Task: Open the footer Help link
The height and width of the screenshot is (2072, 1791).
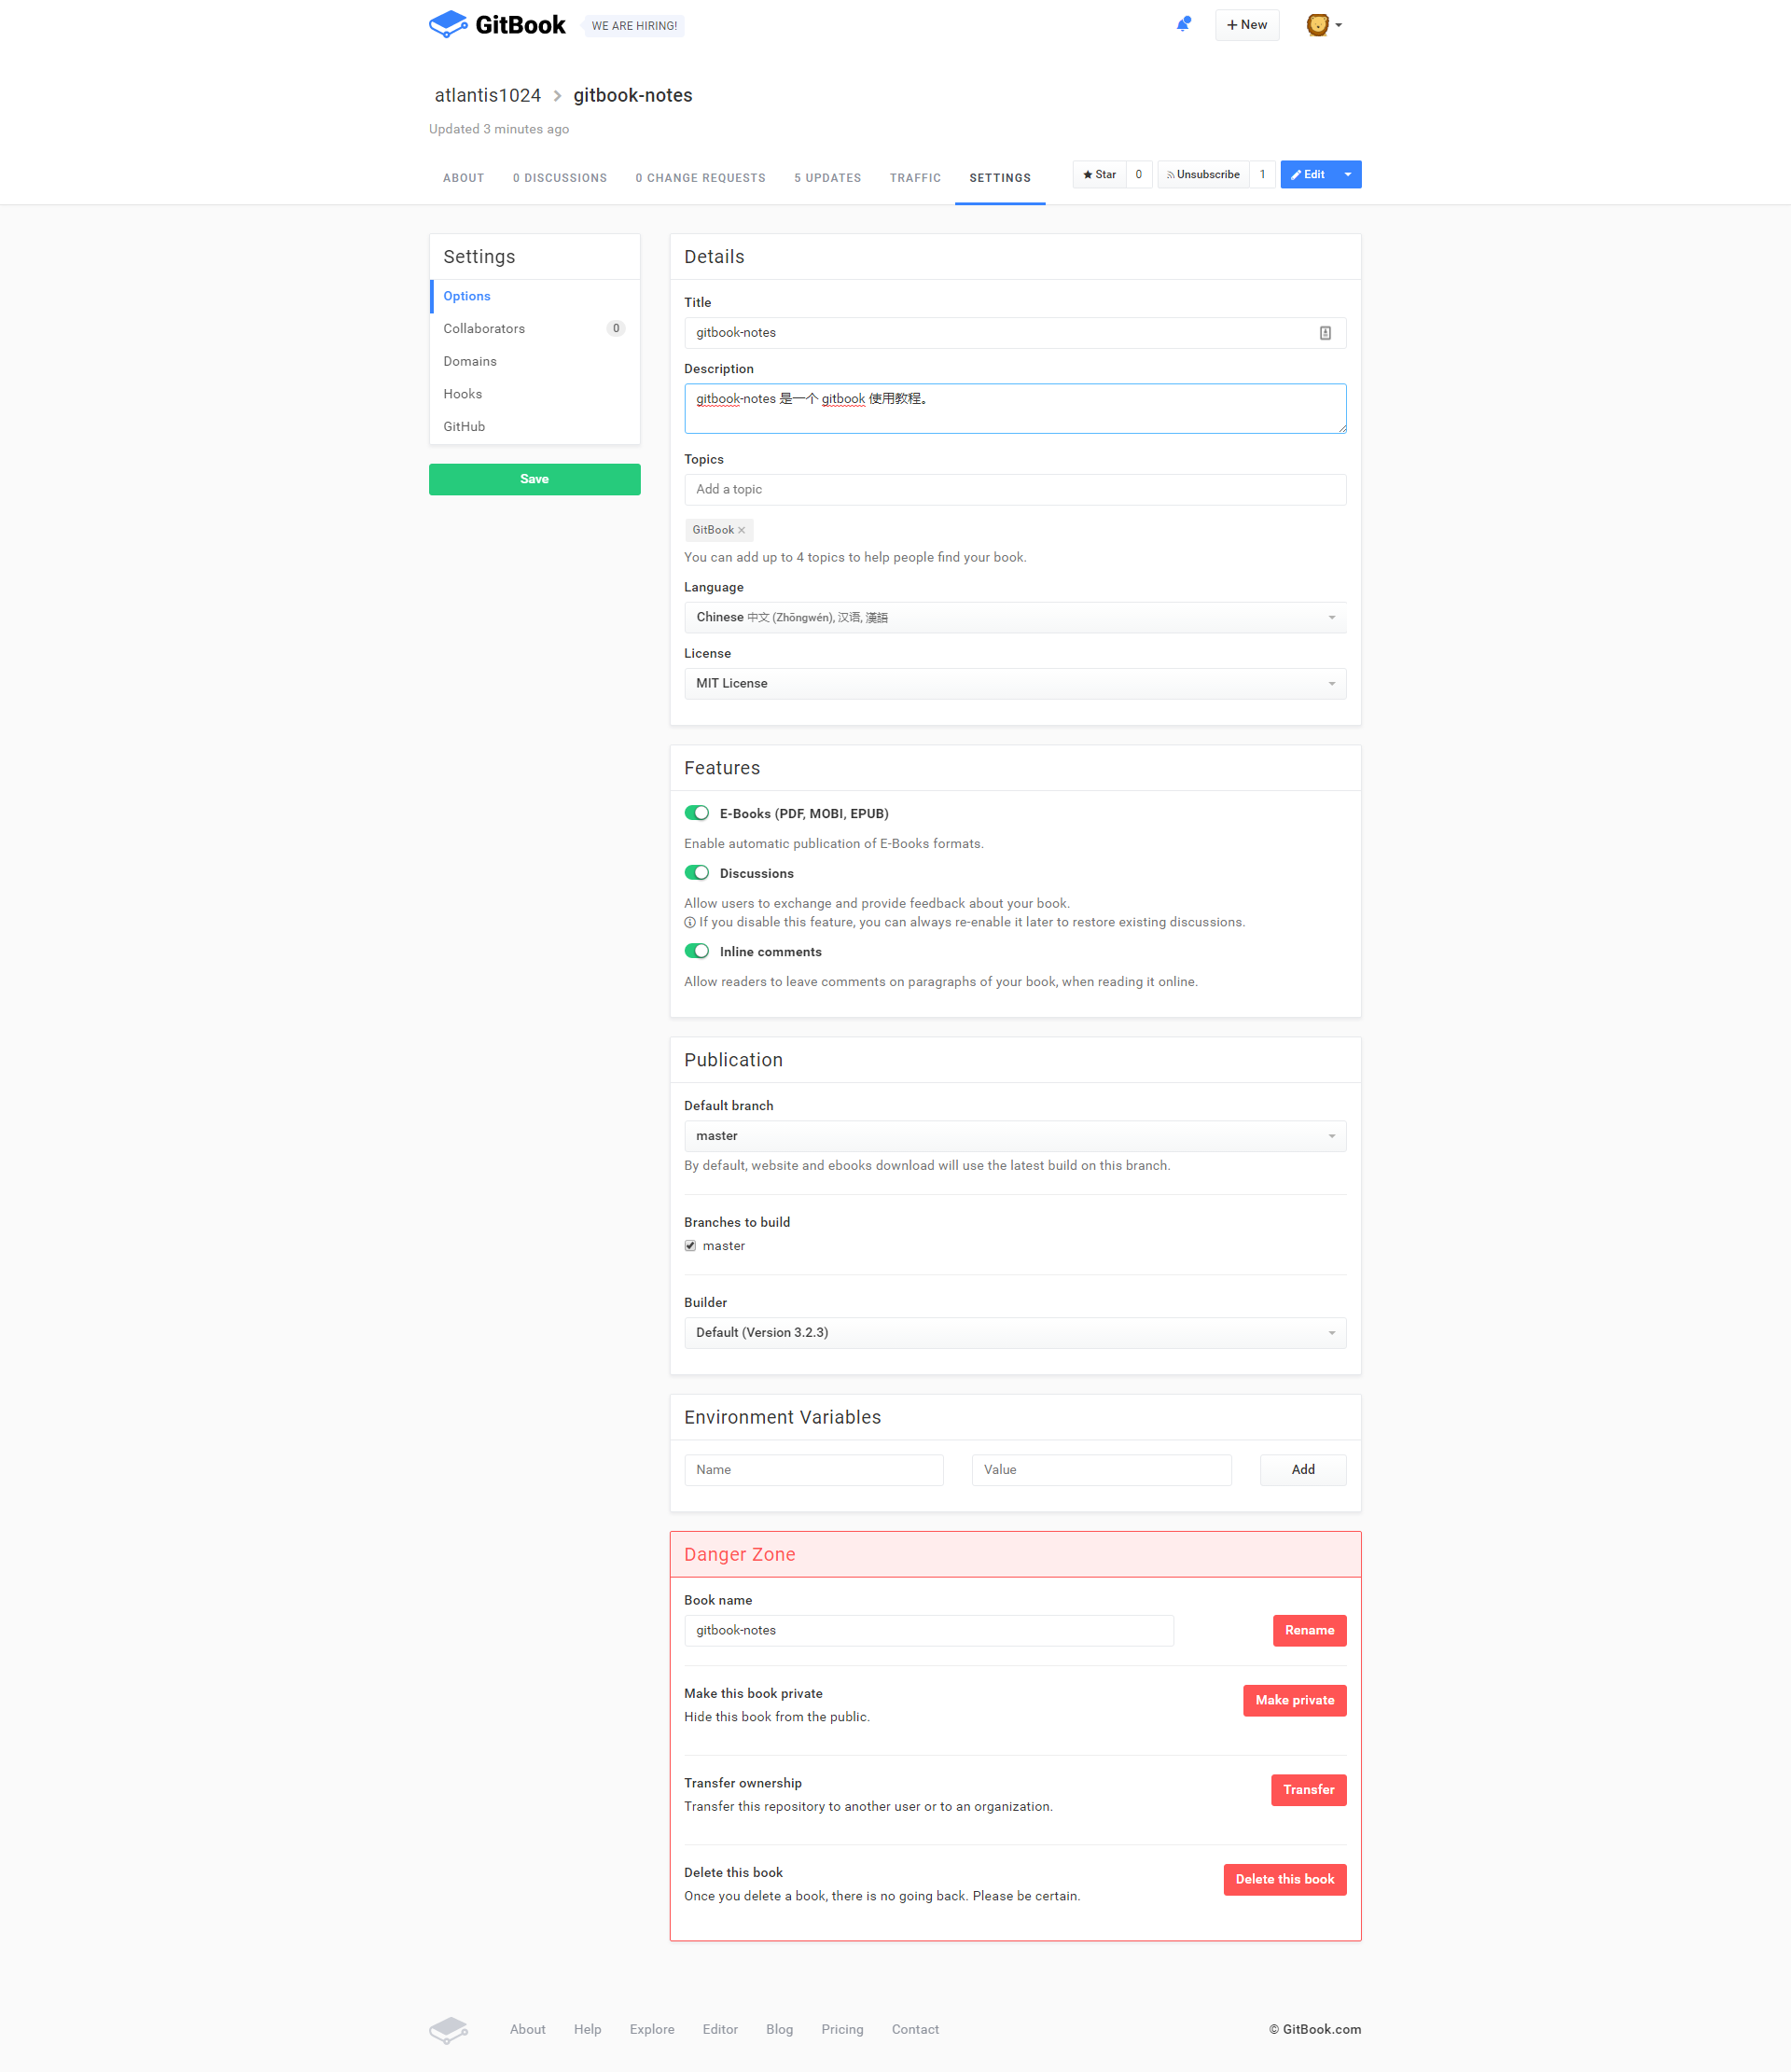Action: coord(588,2030)
